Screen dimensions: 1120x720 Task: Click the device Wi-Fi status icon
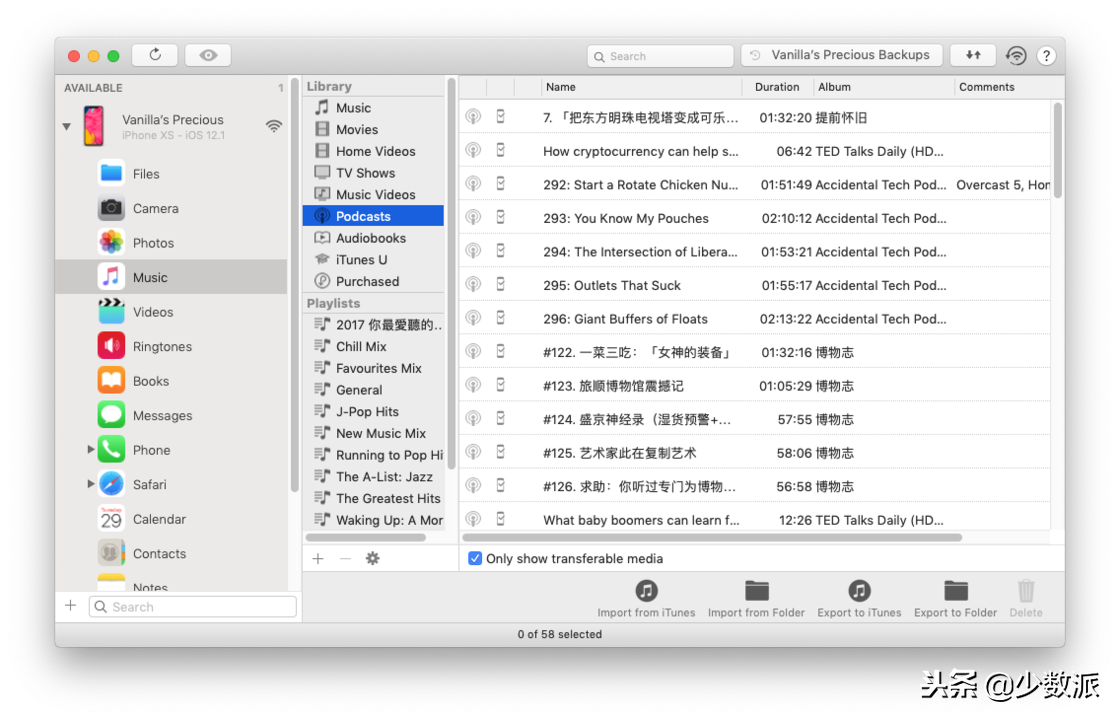274,126
